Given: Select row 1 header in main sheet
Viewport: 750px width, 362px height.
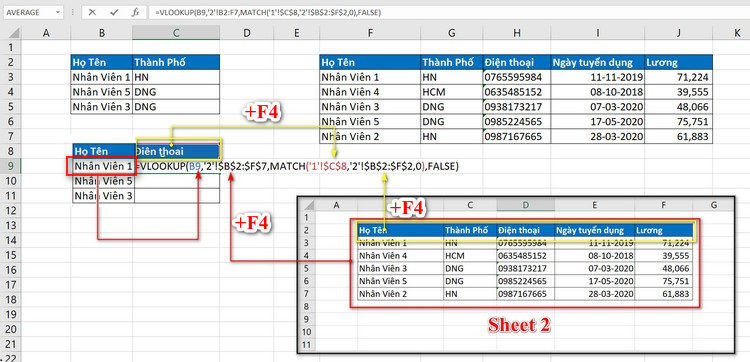Looking at the screenshot, I should click(11, 48).
